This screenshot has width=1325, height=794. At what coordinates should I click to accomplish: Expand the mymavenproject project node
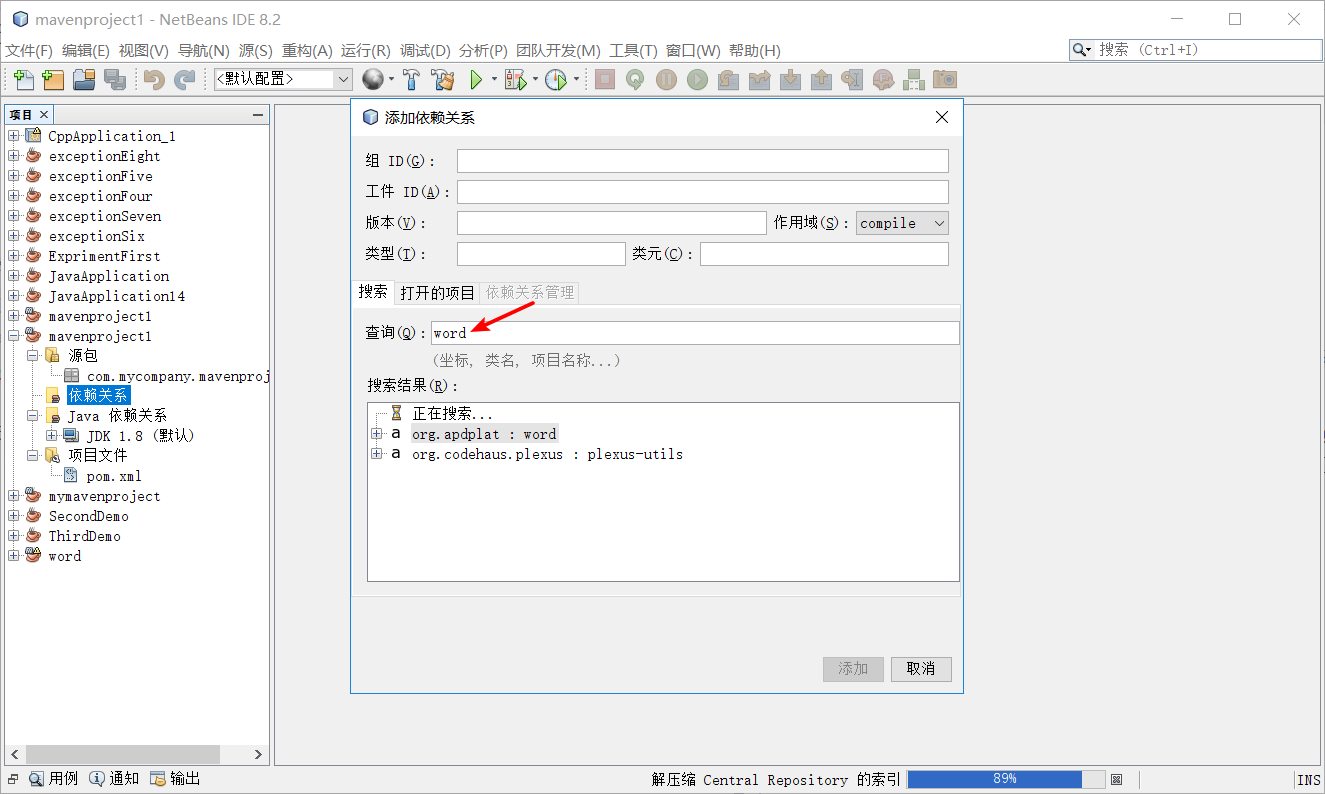tap(14, 496)
